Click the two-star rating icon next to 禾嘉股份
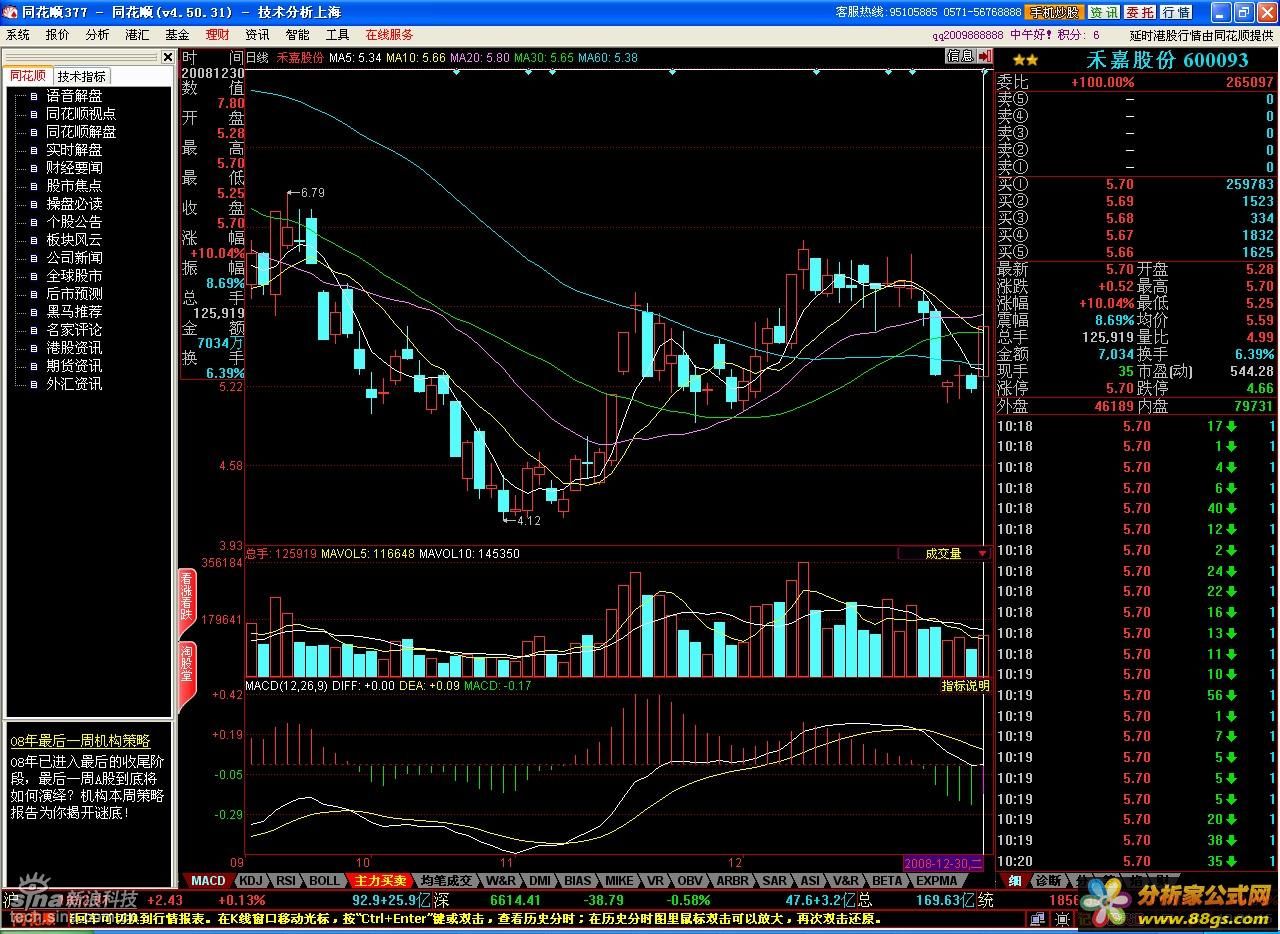This screenshot has height=934, width=1280. point(1025,60)
